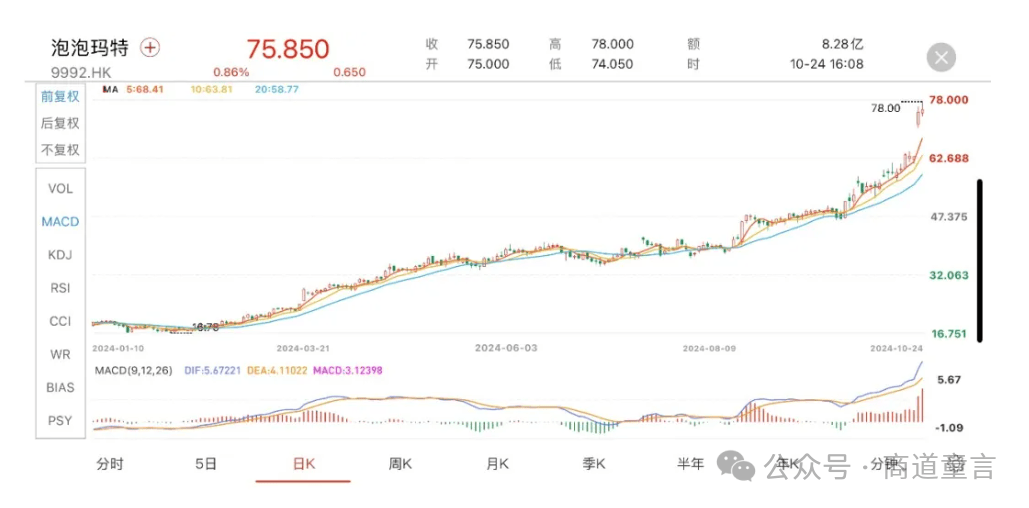Select the PSY indicator

(x=60, y=420)
